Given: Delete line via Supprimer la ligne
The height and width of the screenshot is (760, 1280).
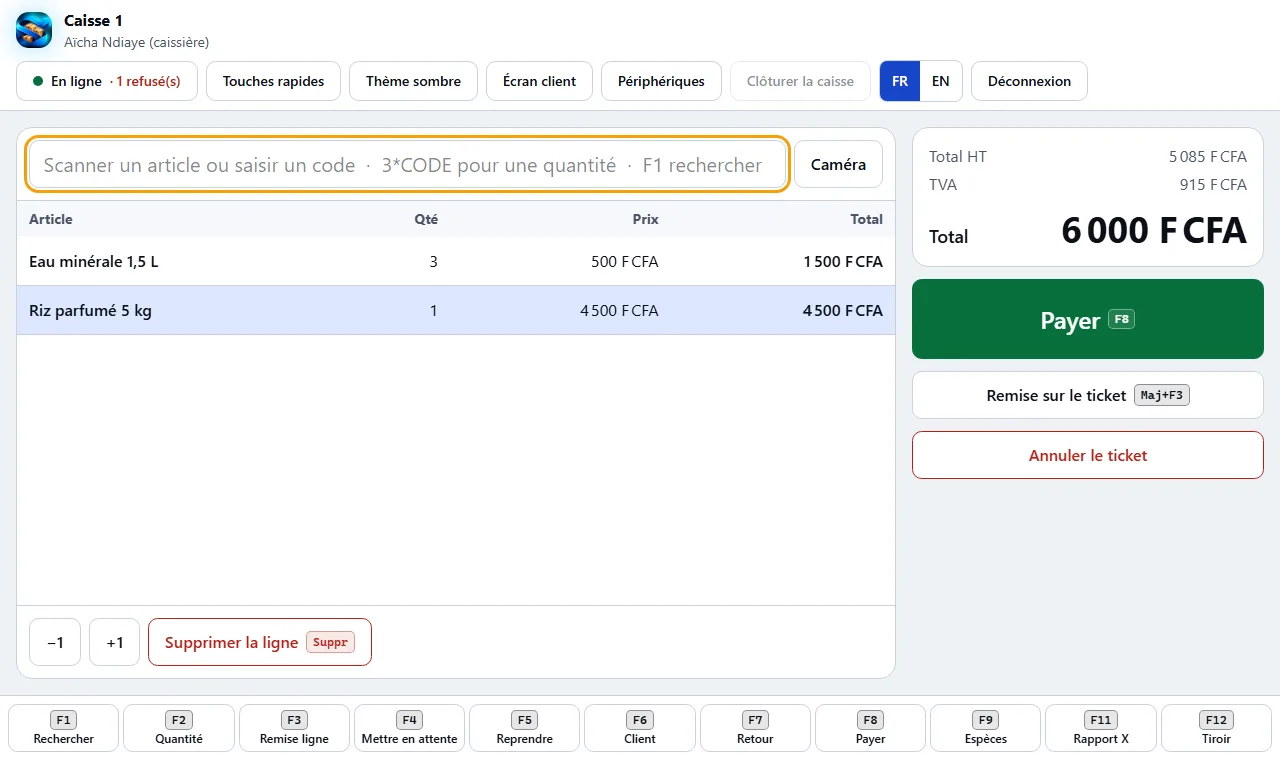Looking at the screenshot, I should tap(260, 642).
